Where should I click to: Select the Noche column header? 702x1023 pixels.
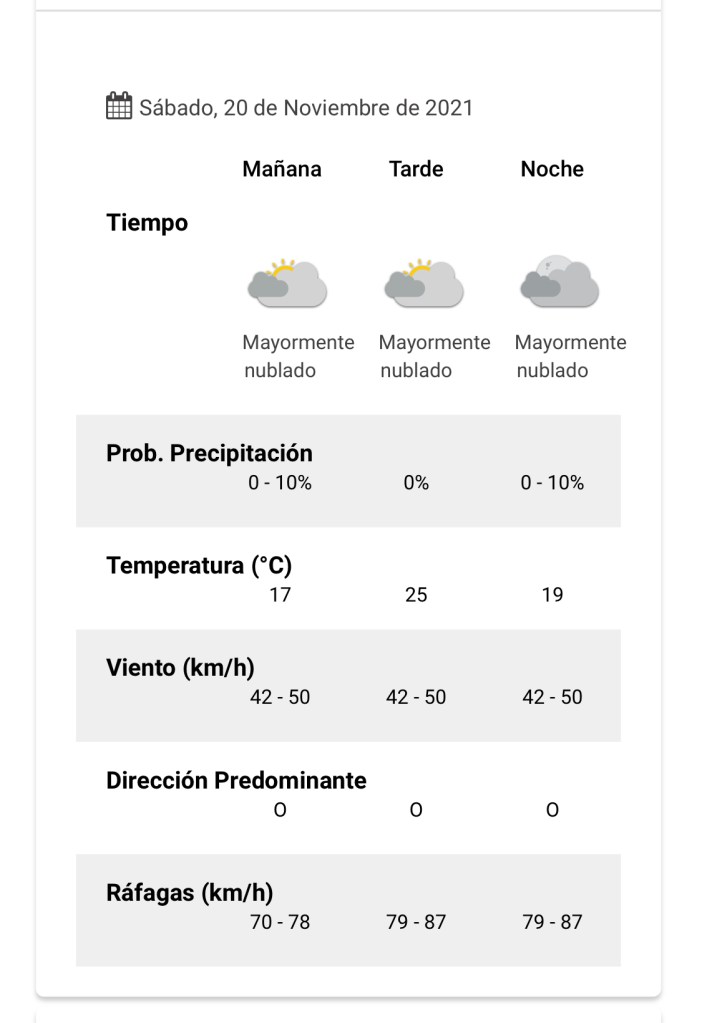pyautogui.click(x=552, y=169)
